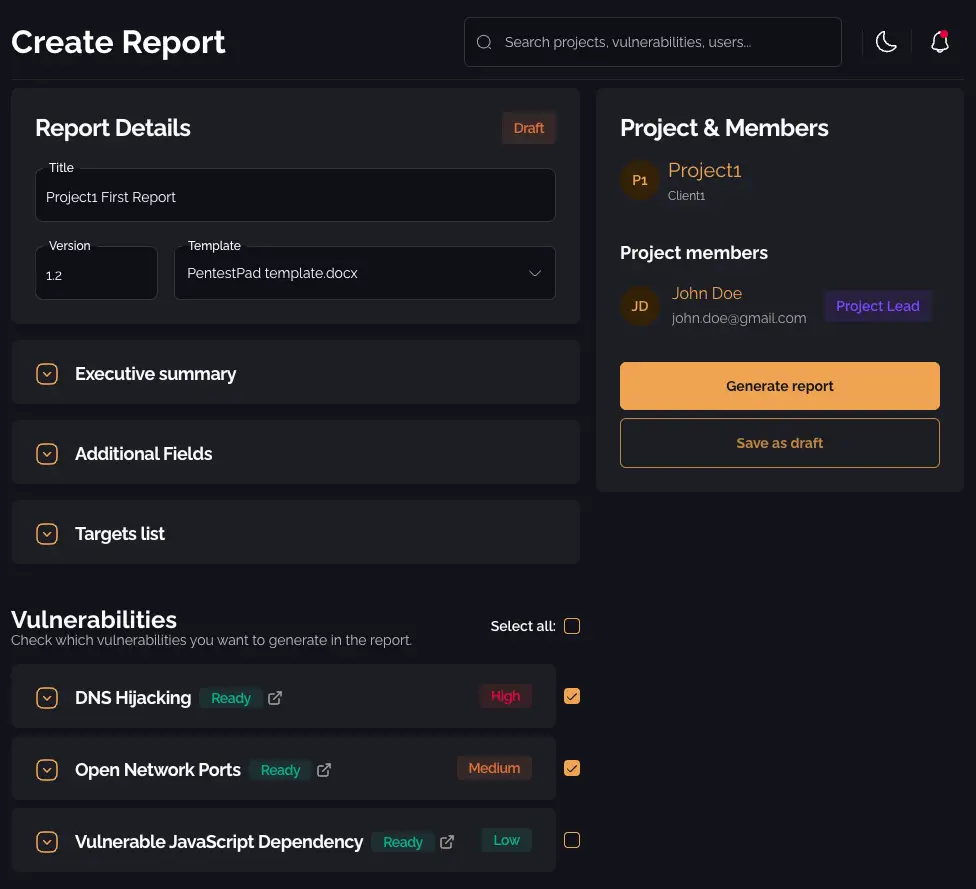This screenshot has height=889, width=976.
Task: Open DNS Hijacking in a new tab via external link icon
Action: tap(275, 698)
